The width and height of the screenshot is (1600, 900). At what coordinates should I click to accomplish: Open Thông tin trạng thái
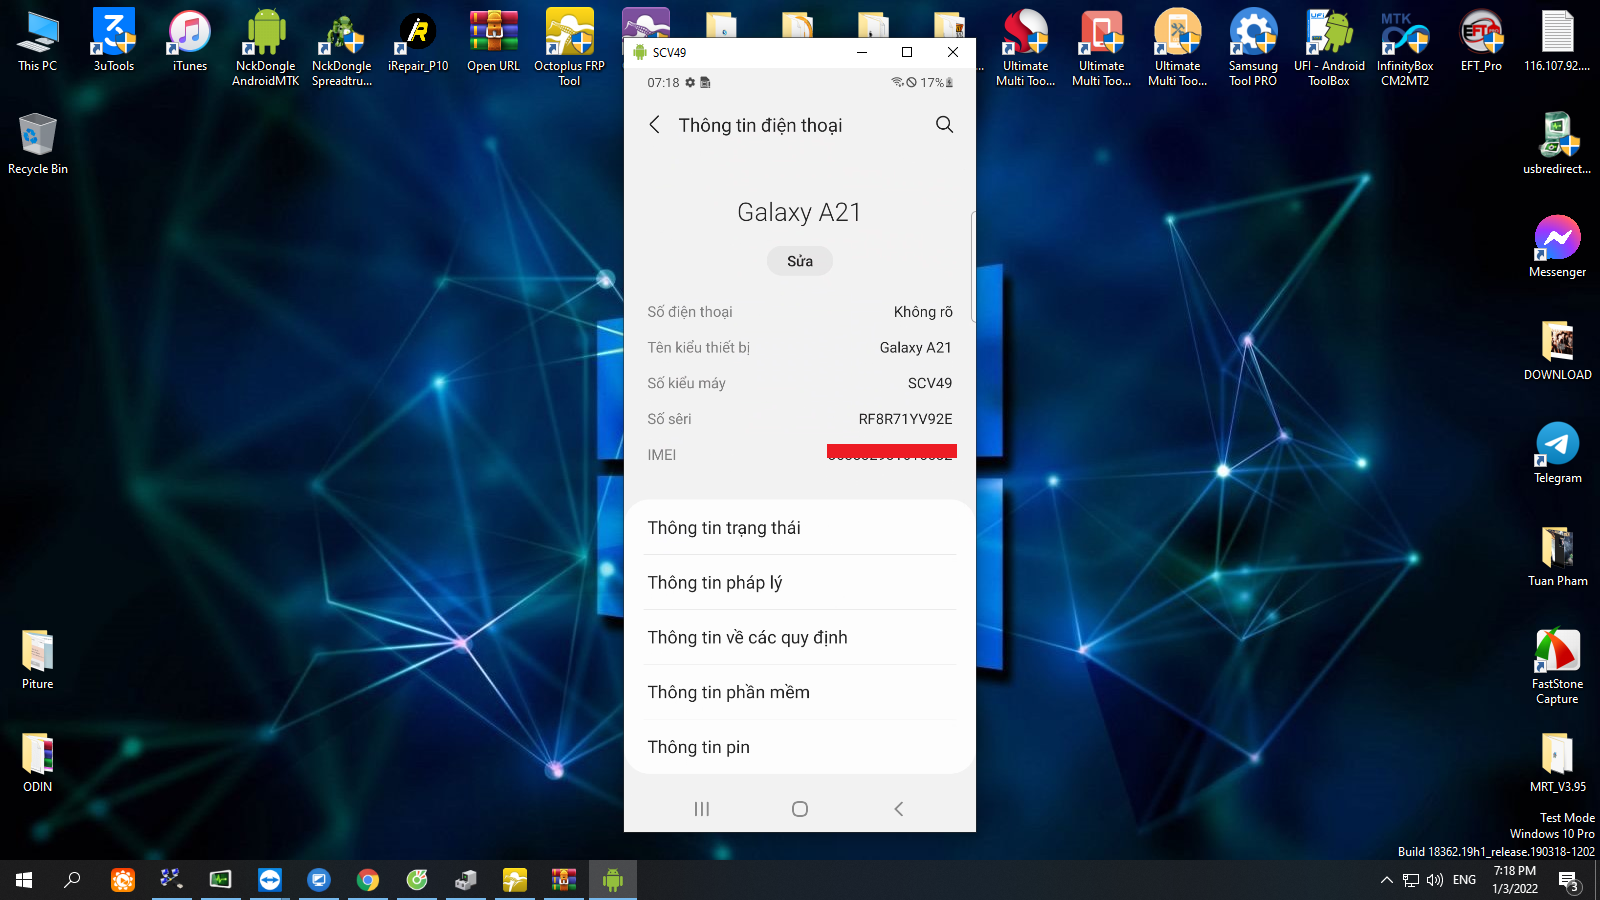click(x=800, y=528)
